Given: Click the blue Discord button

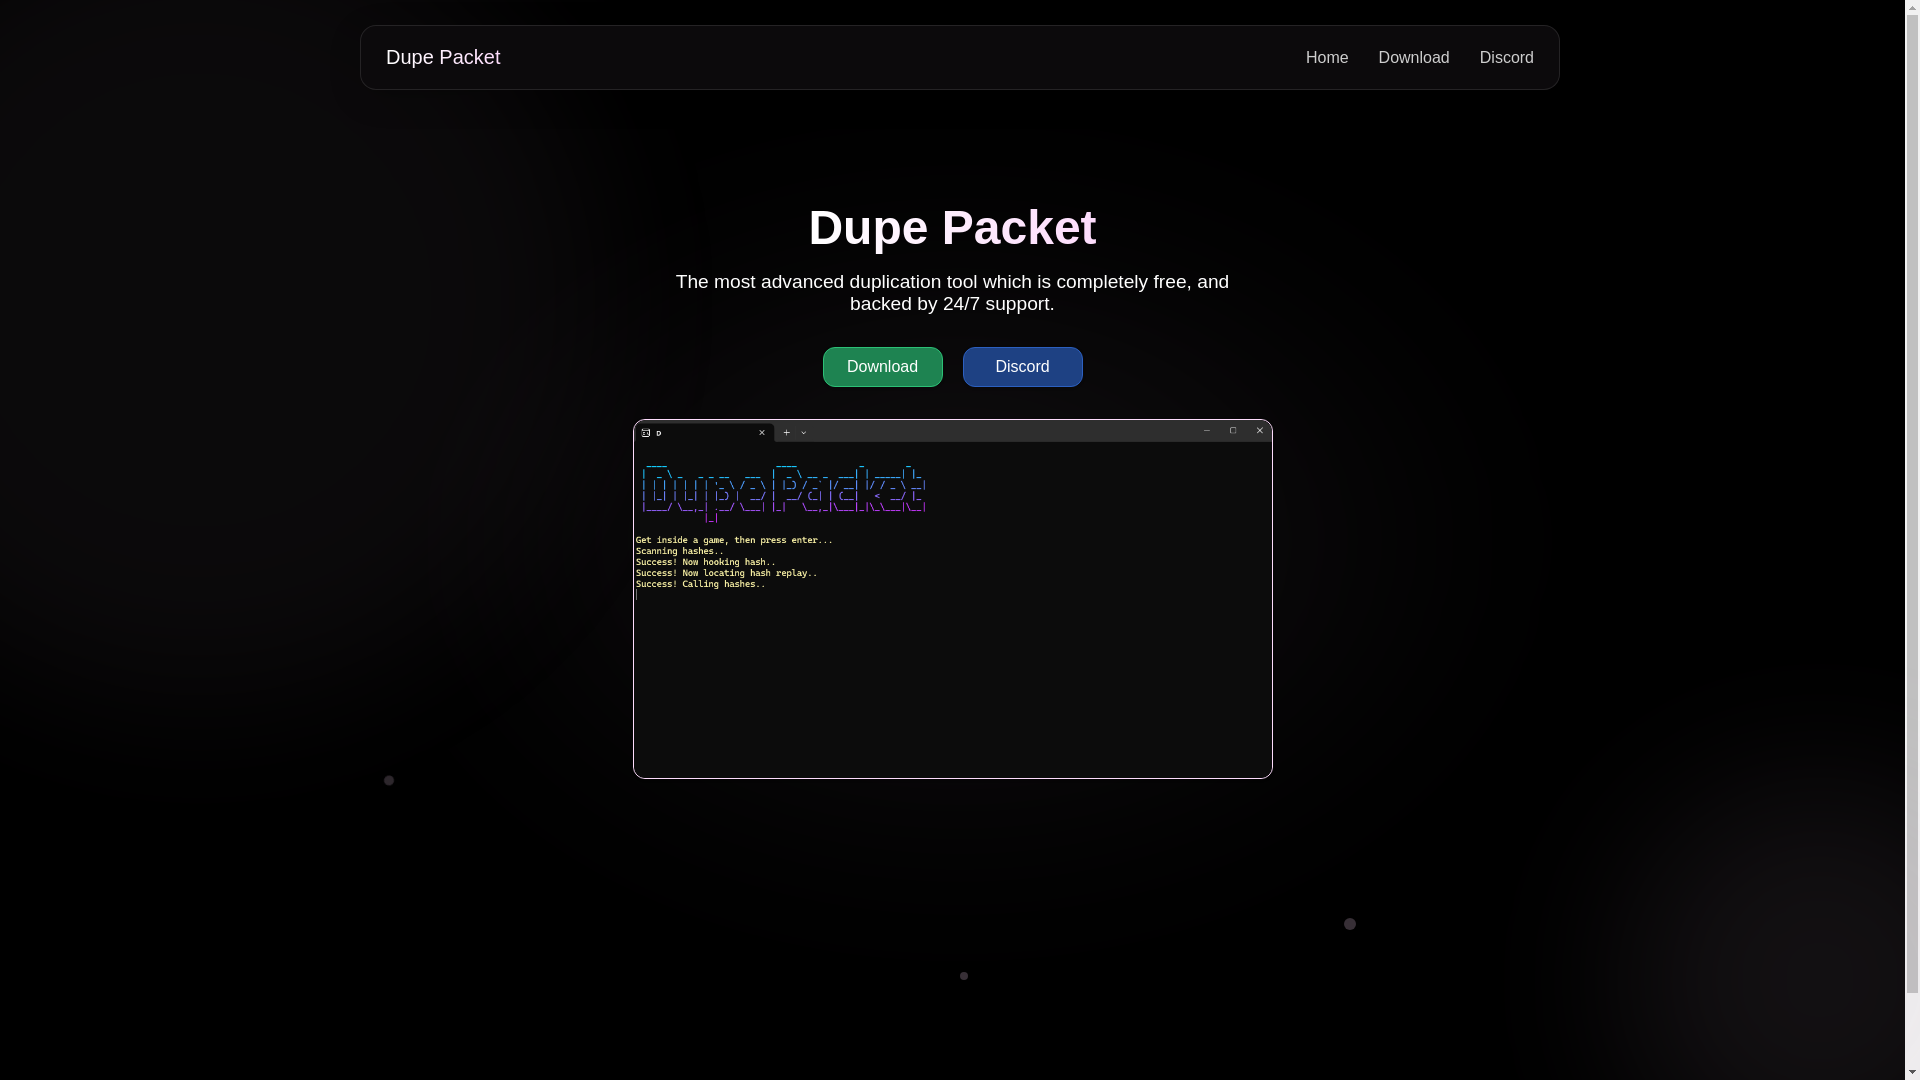Looking at the screenshot, I should [1022, 367].
